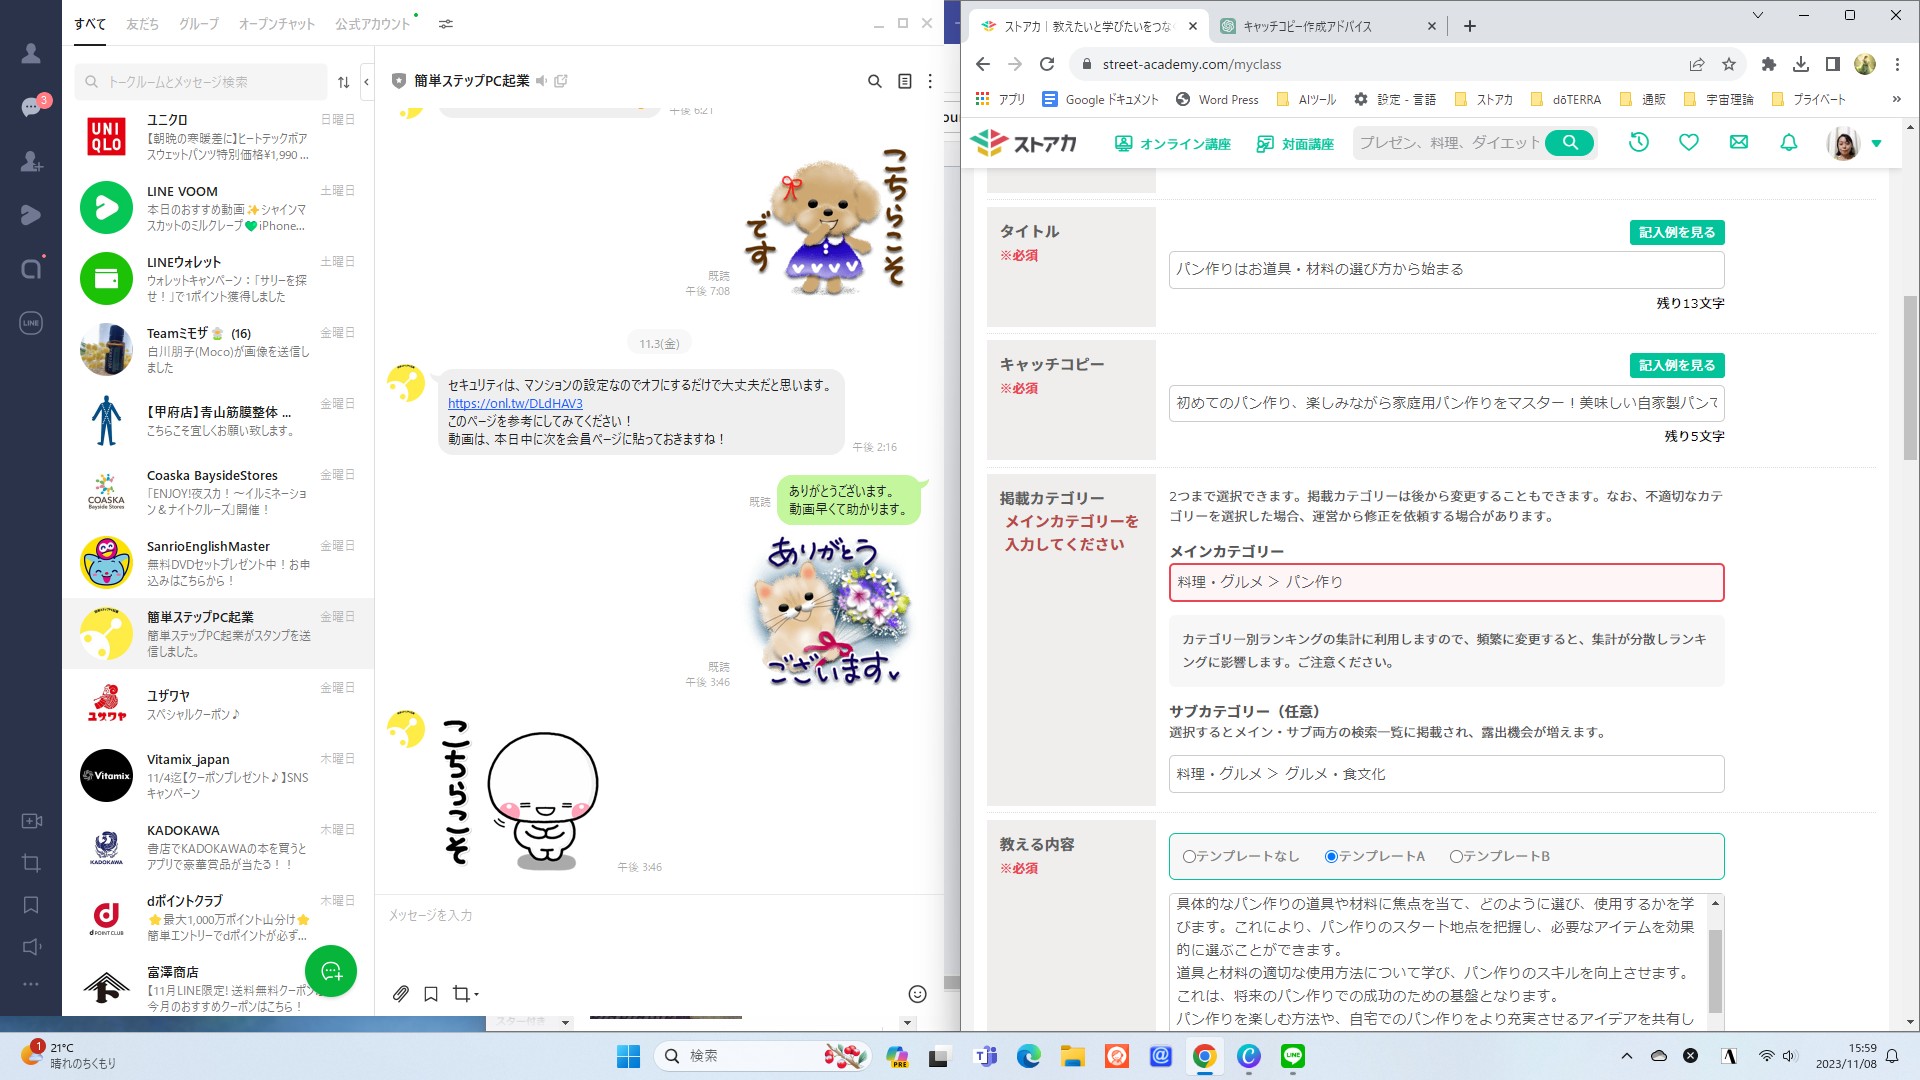Viewport: 1920px width, 1080px height.
Task: Open Chrome extensions puzzle icon
Action: tap(1769, 64)
